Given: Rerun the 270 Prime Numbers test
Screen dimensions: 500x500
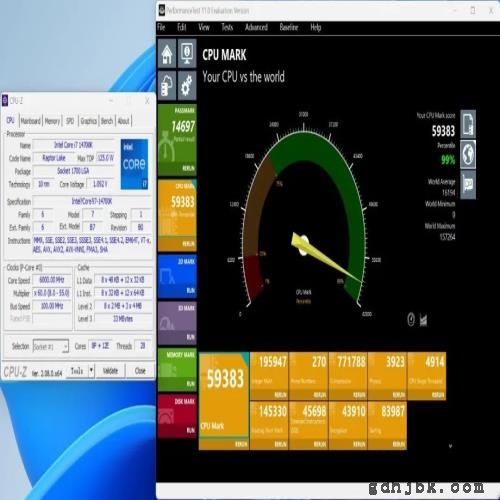Looking at the screenshot, I should (320, 395).
